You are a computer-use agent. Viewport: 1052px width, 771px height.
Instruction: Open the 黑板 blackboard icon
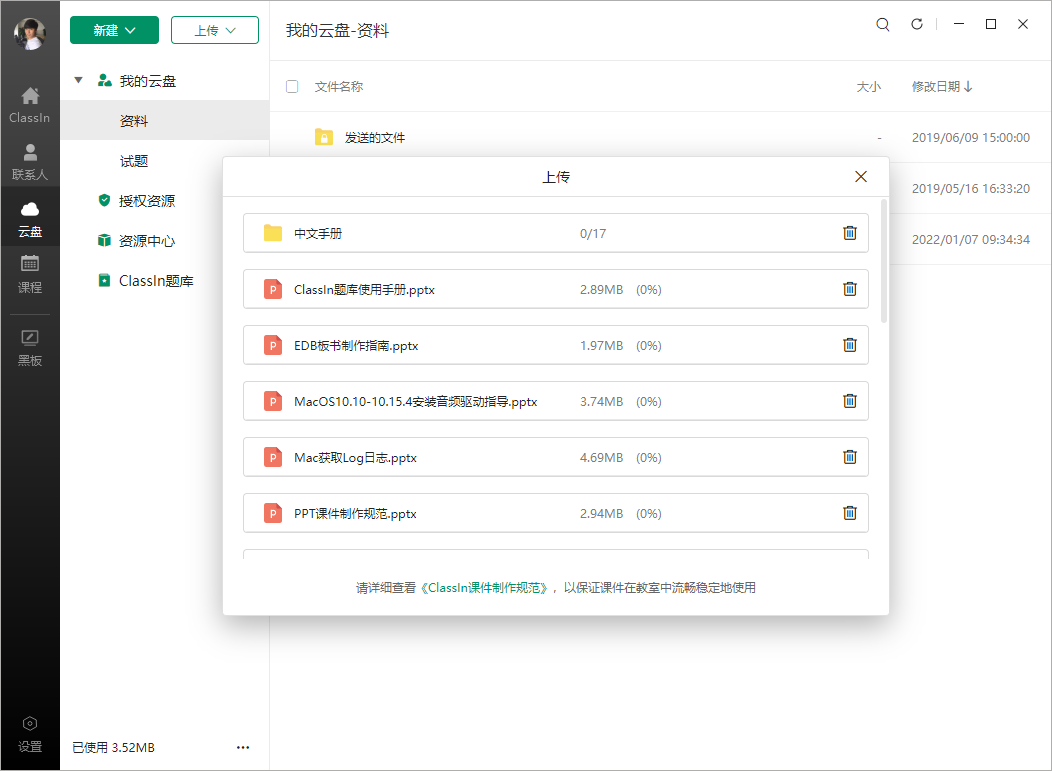tap(30, 348)
